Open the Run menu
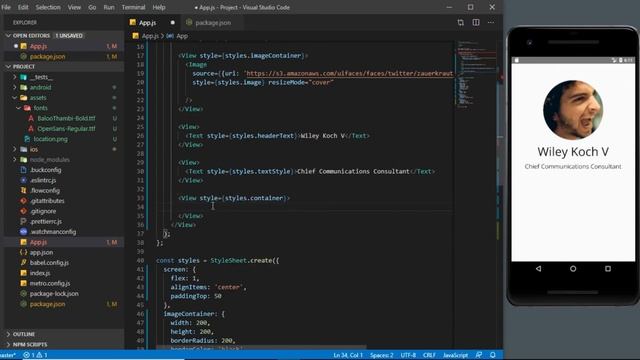640x360 pixels. (109, 7)
